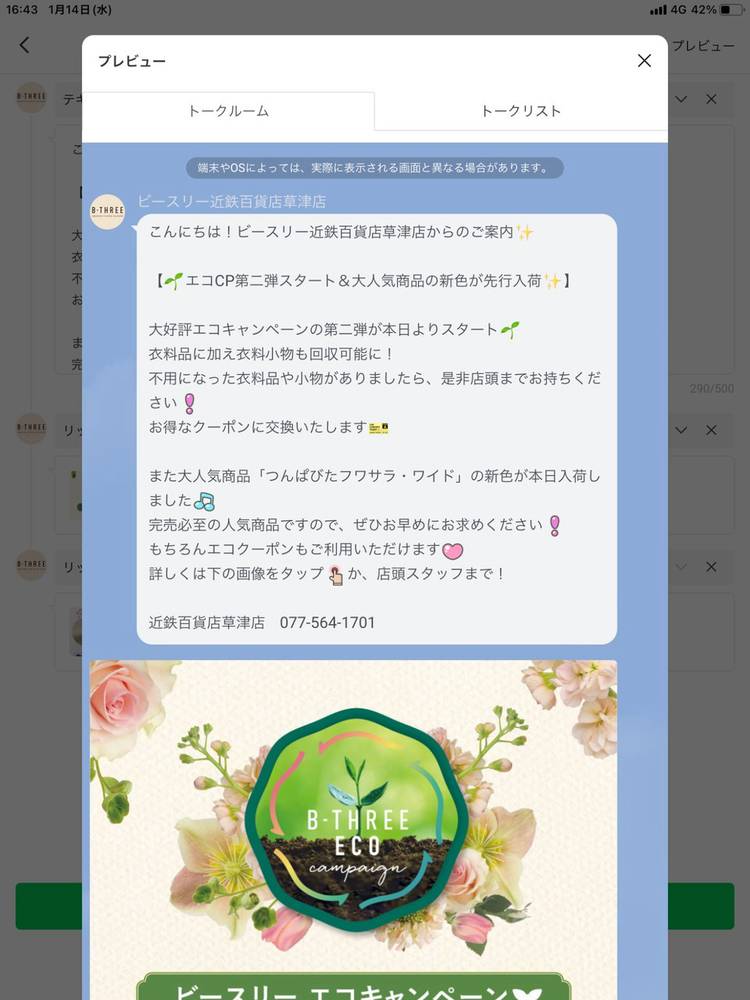Delete the second rich message block

point(711,430)
